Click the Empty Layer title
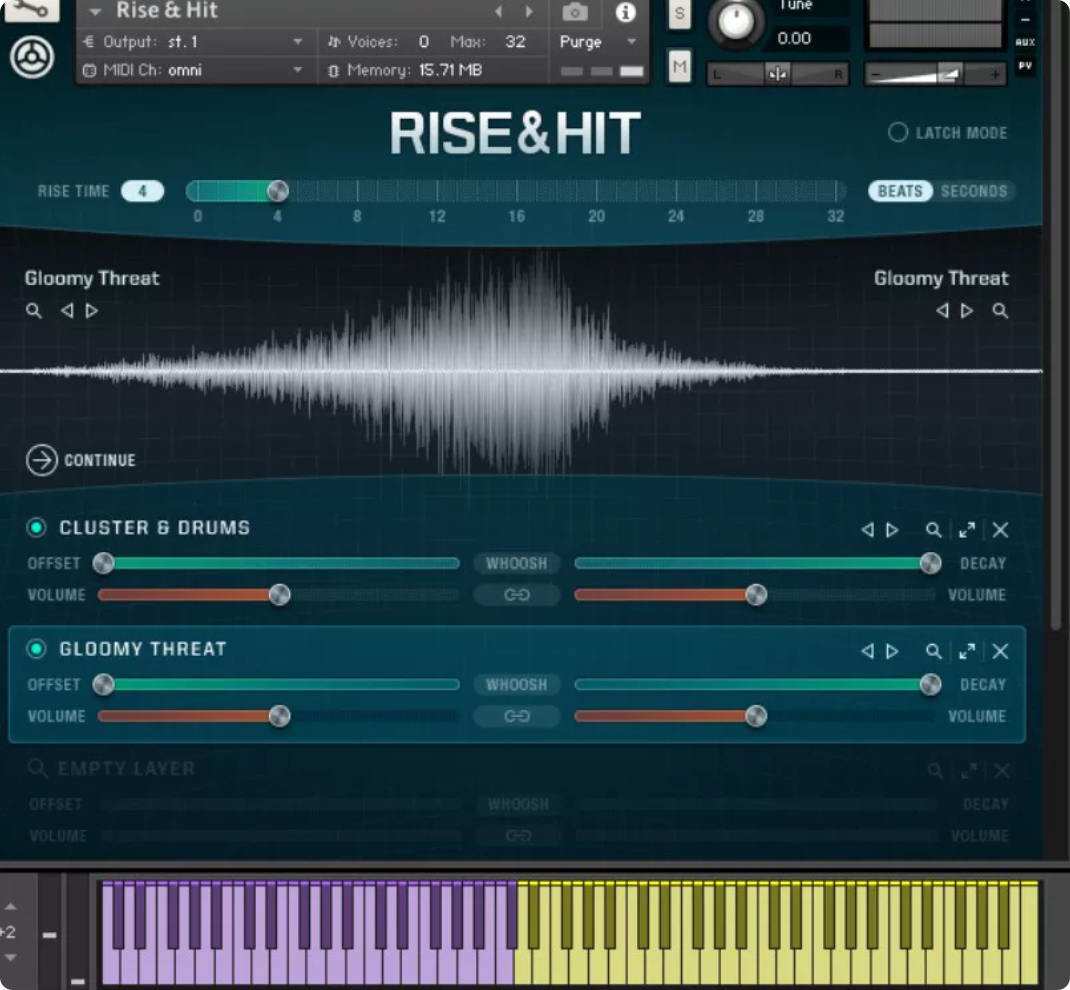The image size is (1070, 990). coord(126,769)
